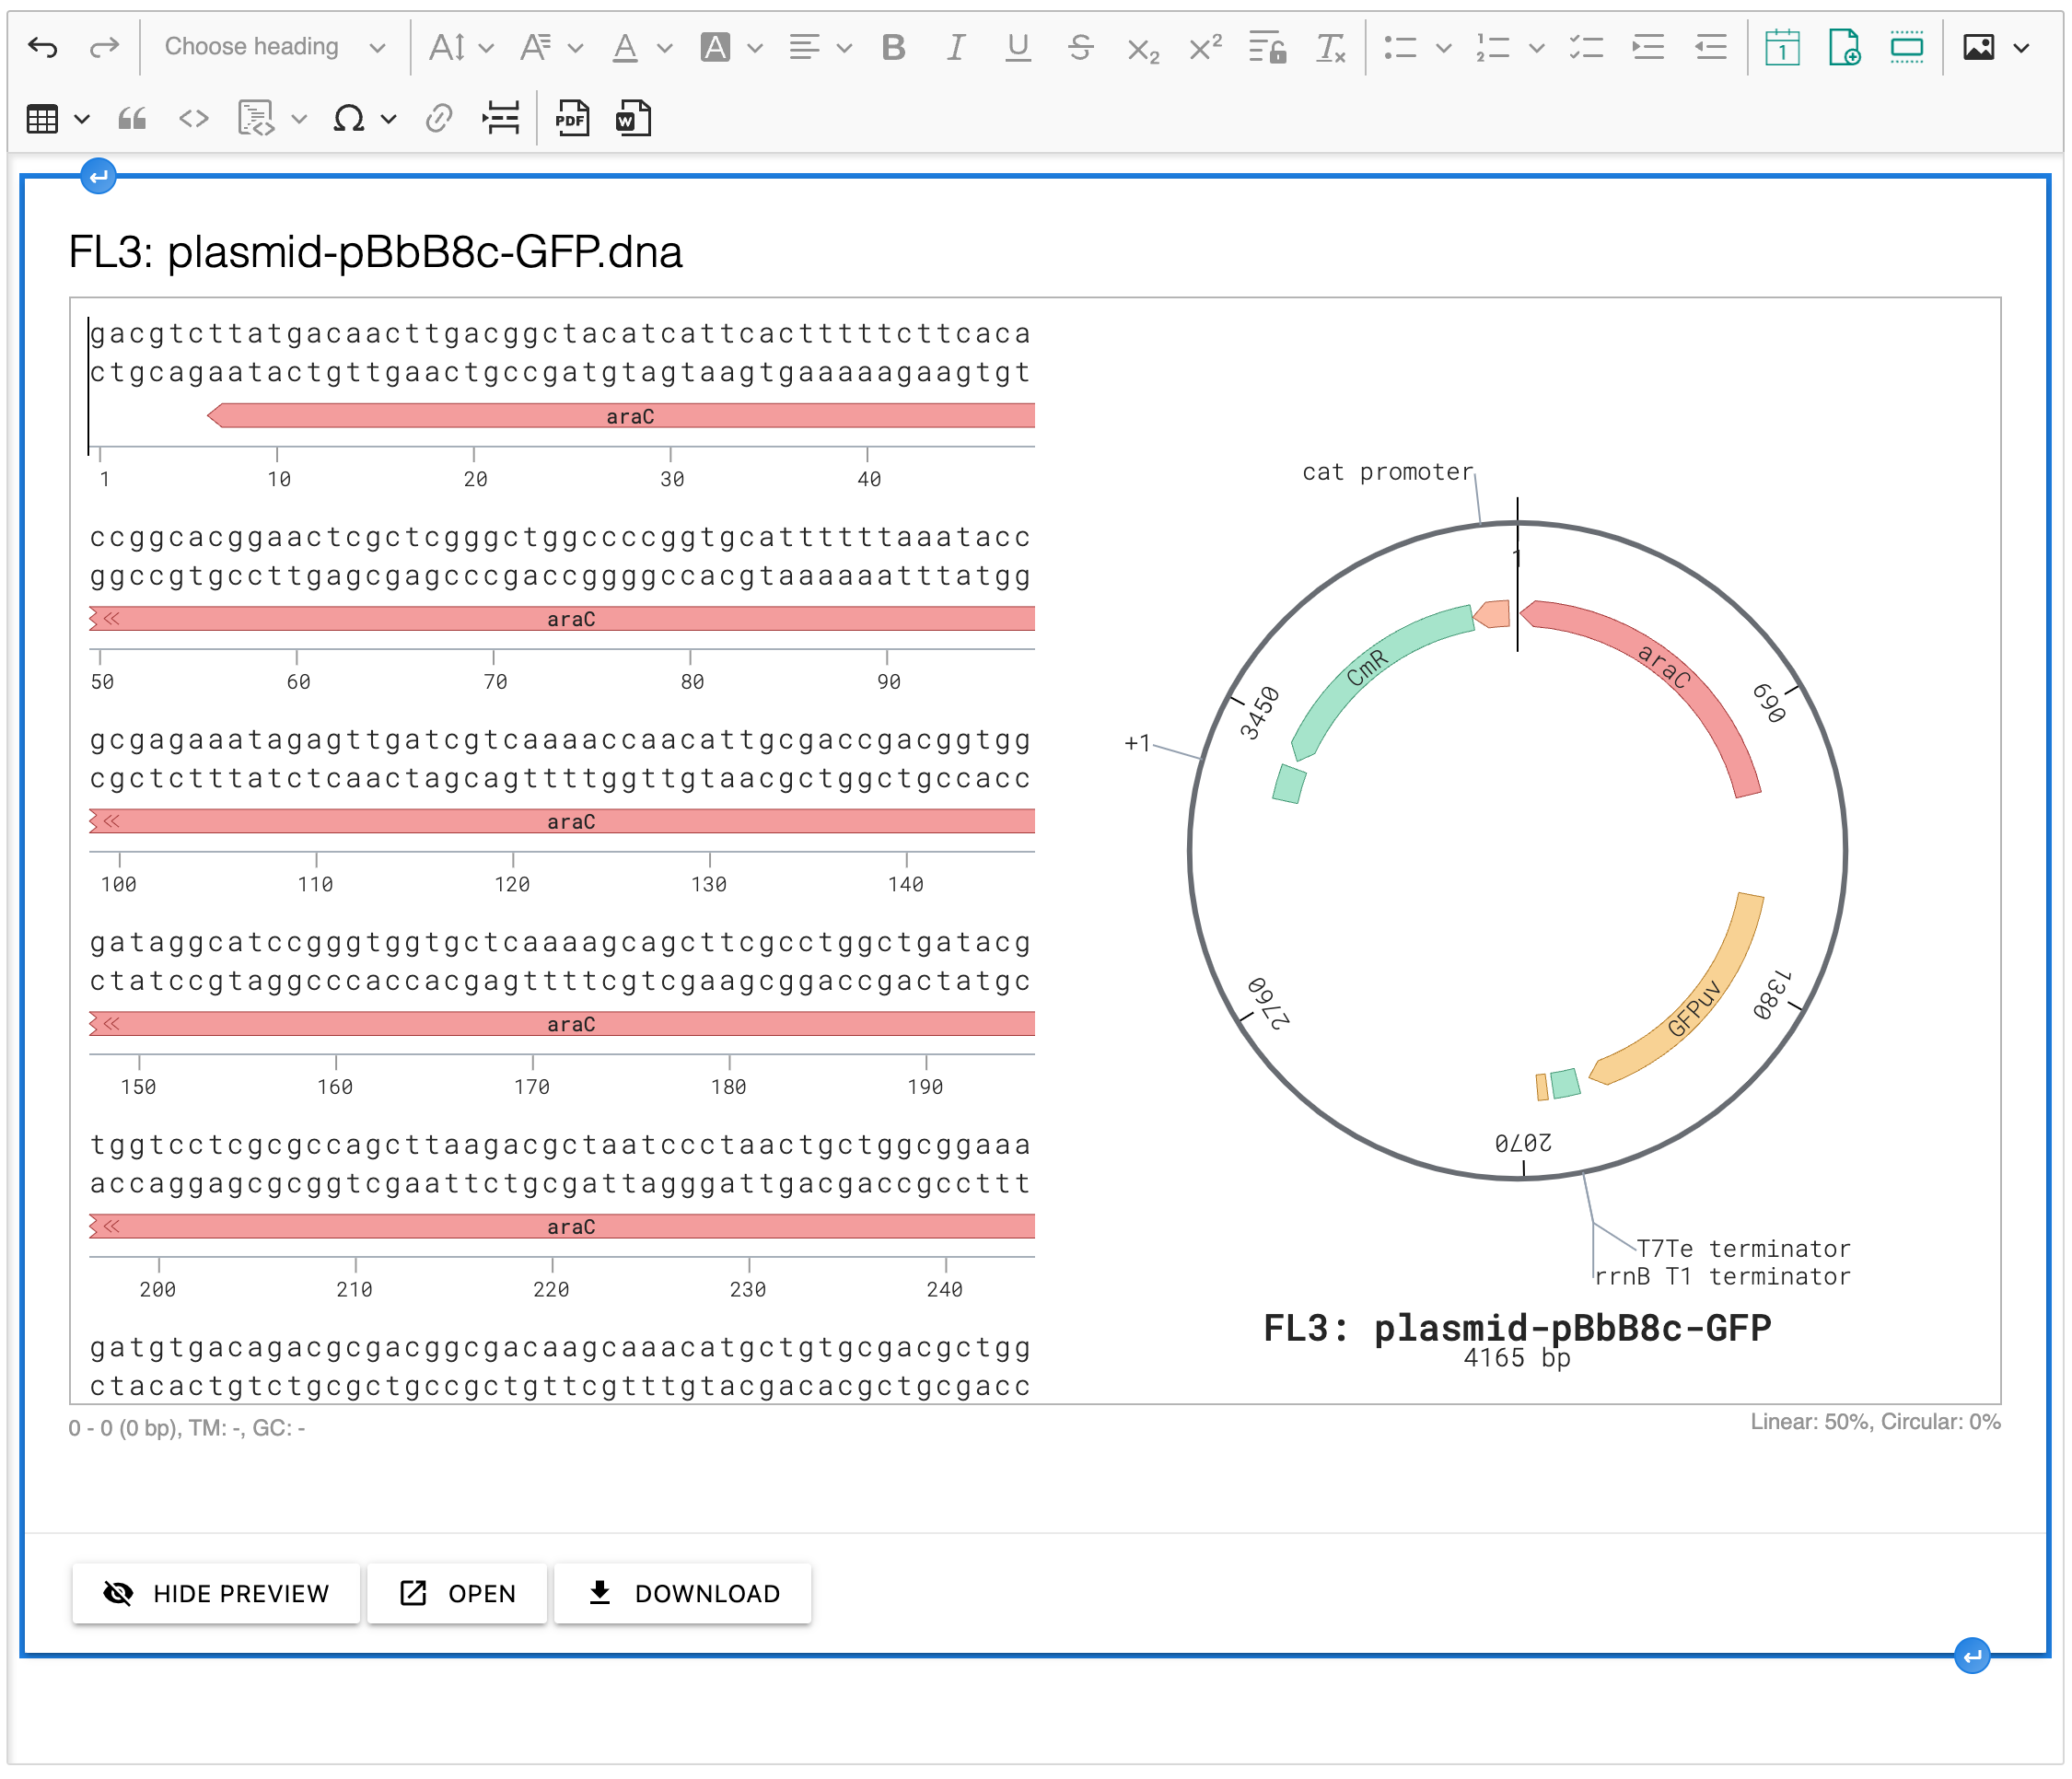Click the redo arrow icon
The height and width of the screenshot is (1779, 2072).
tap(105, 47)
